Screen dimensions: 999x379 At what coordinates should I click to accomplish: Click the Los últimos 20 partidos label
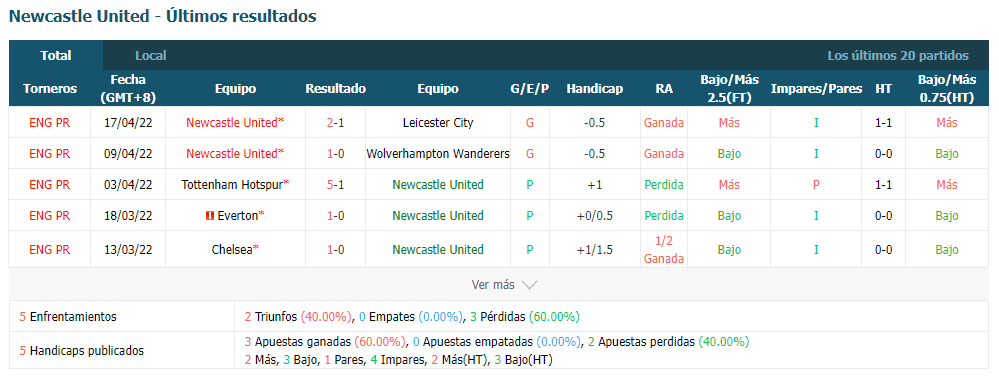coord(898,55)
